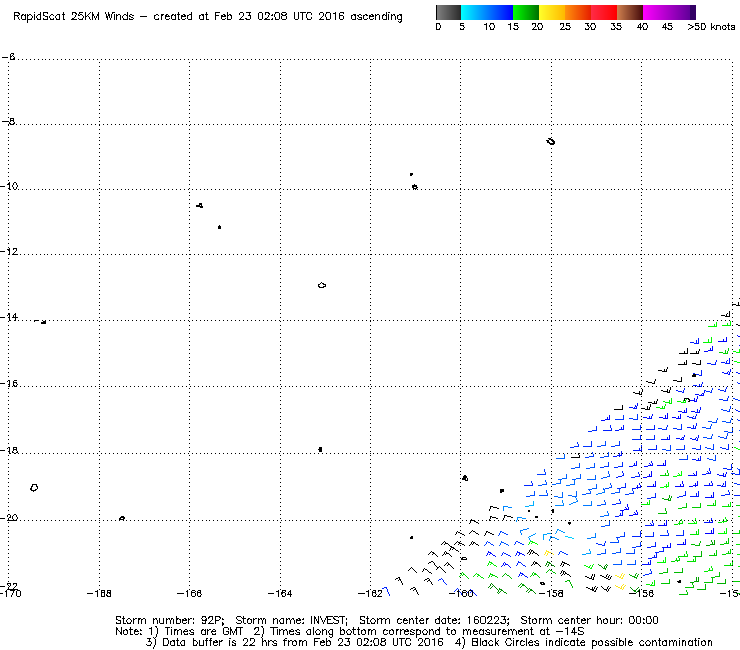This screenshot has height=650, width=740.
Task: Click the '-170' longitude axis label
Action: click(x=10, y=593)
